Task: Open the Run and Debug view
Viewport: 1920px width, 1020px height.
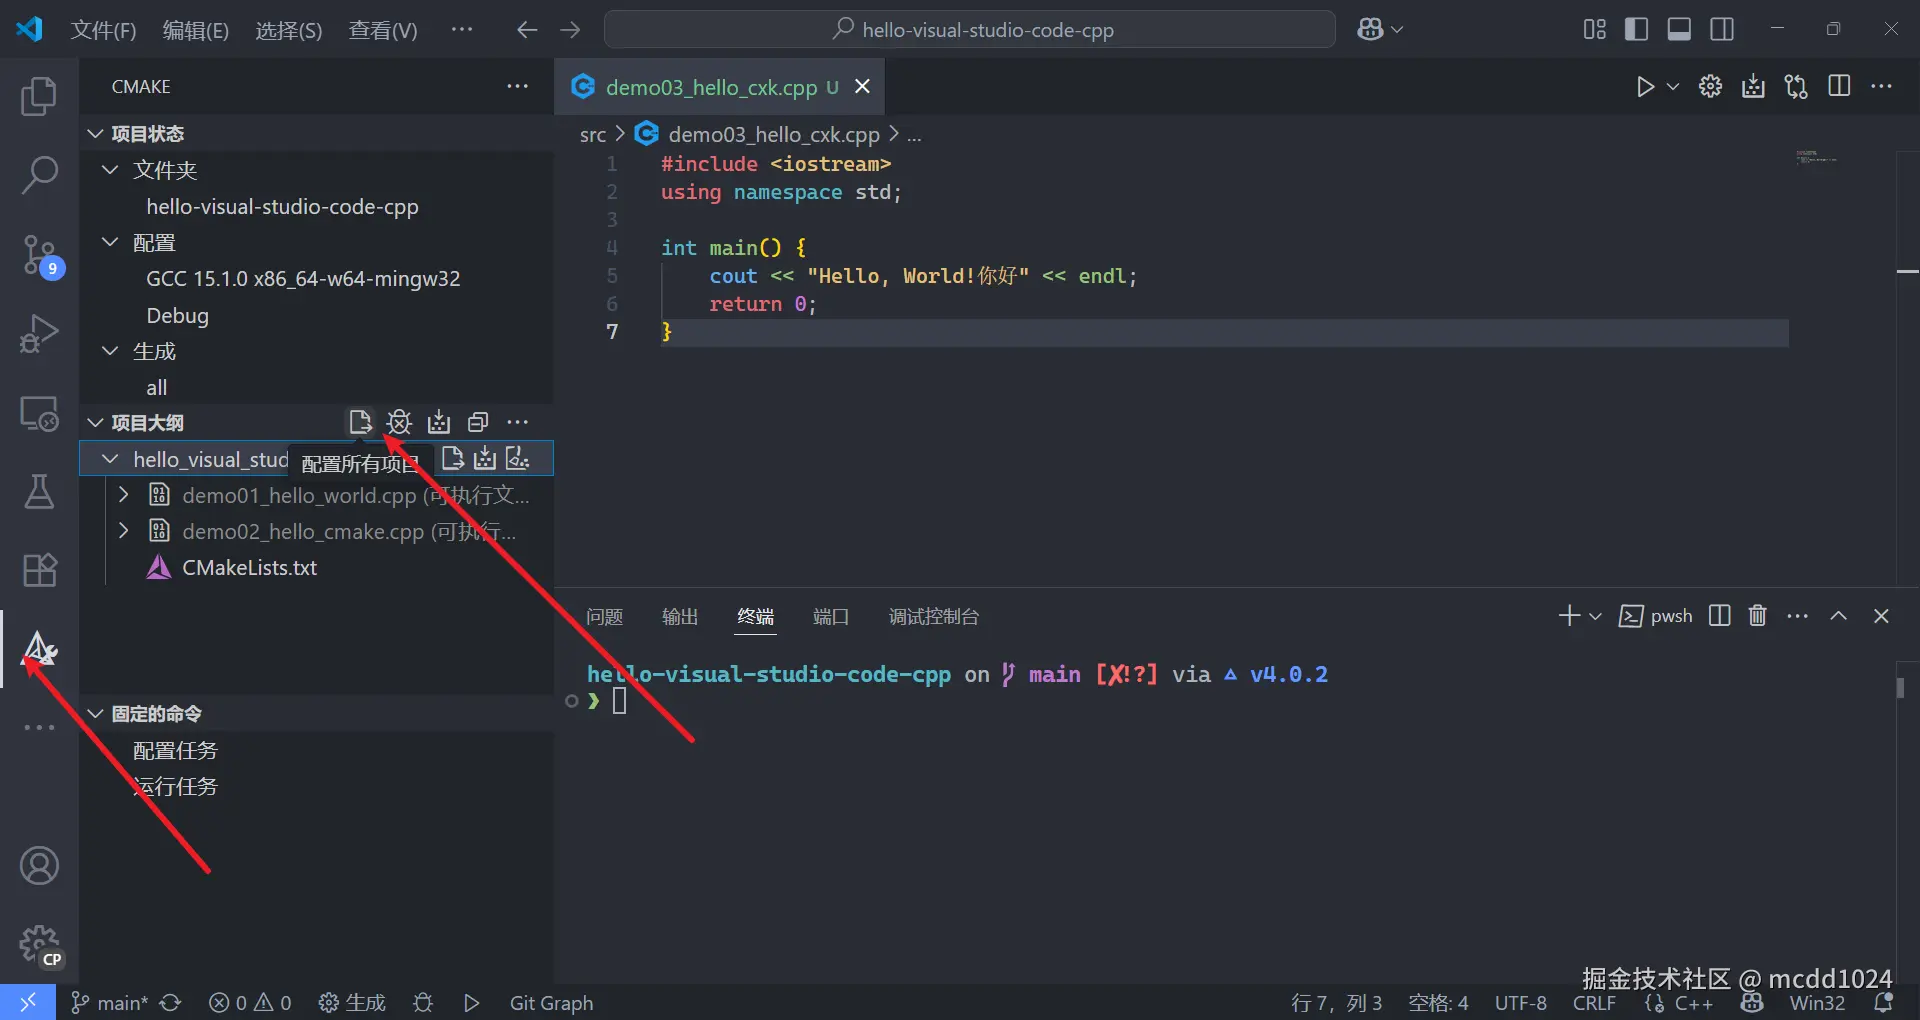Action: click(39, 333)
